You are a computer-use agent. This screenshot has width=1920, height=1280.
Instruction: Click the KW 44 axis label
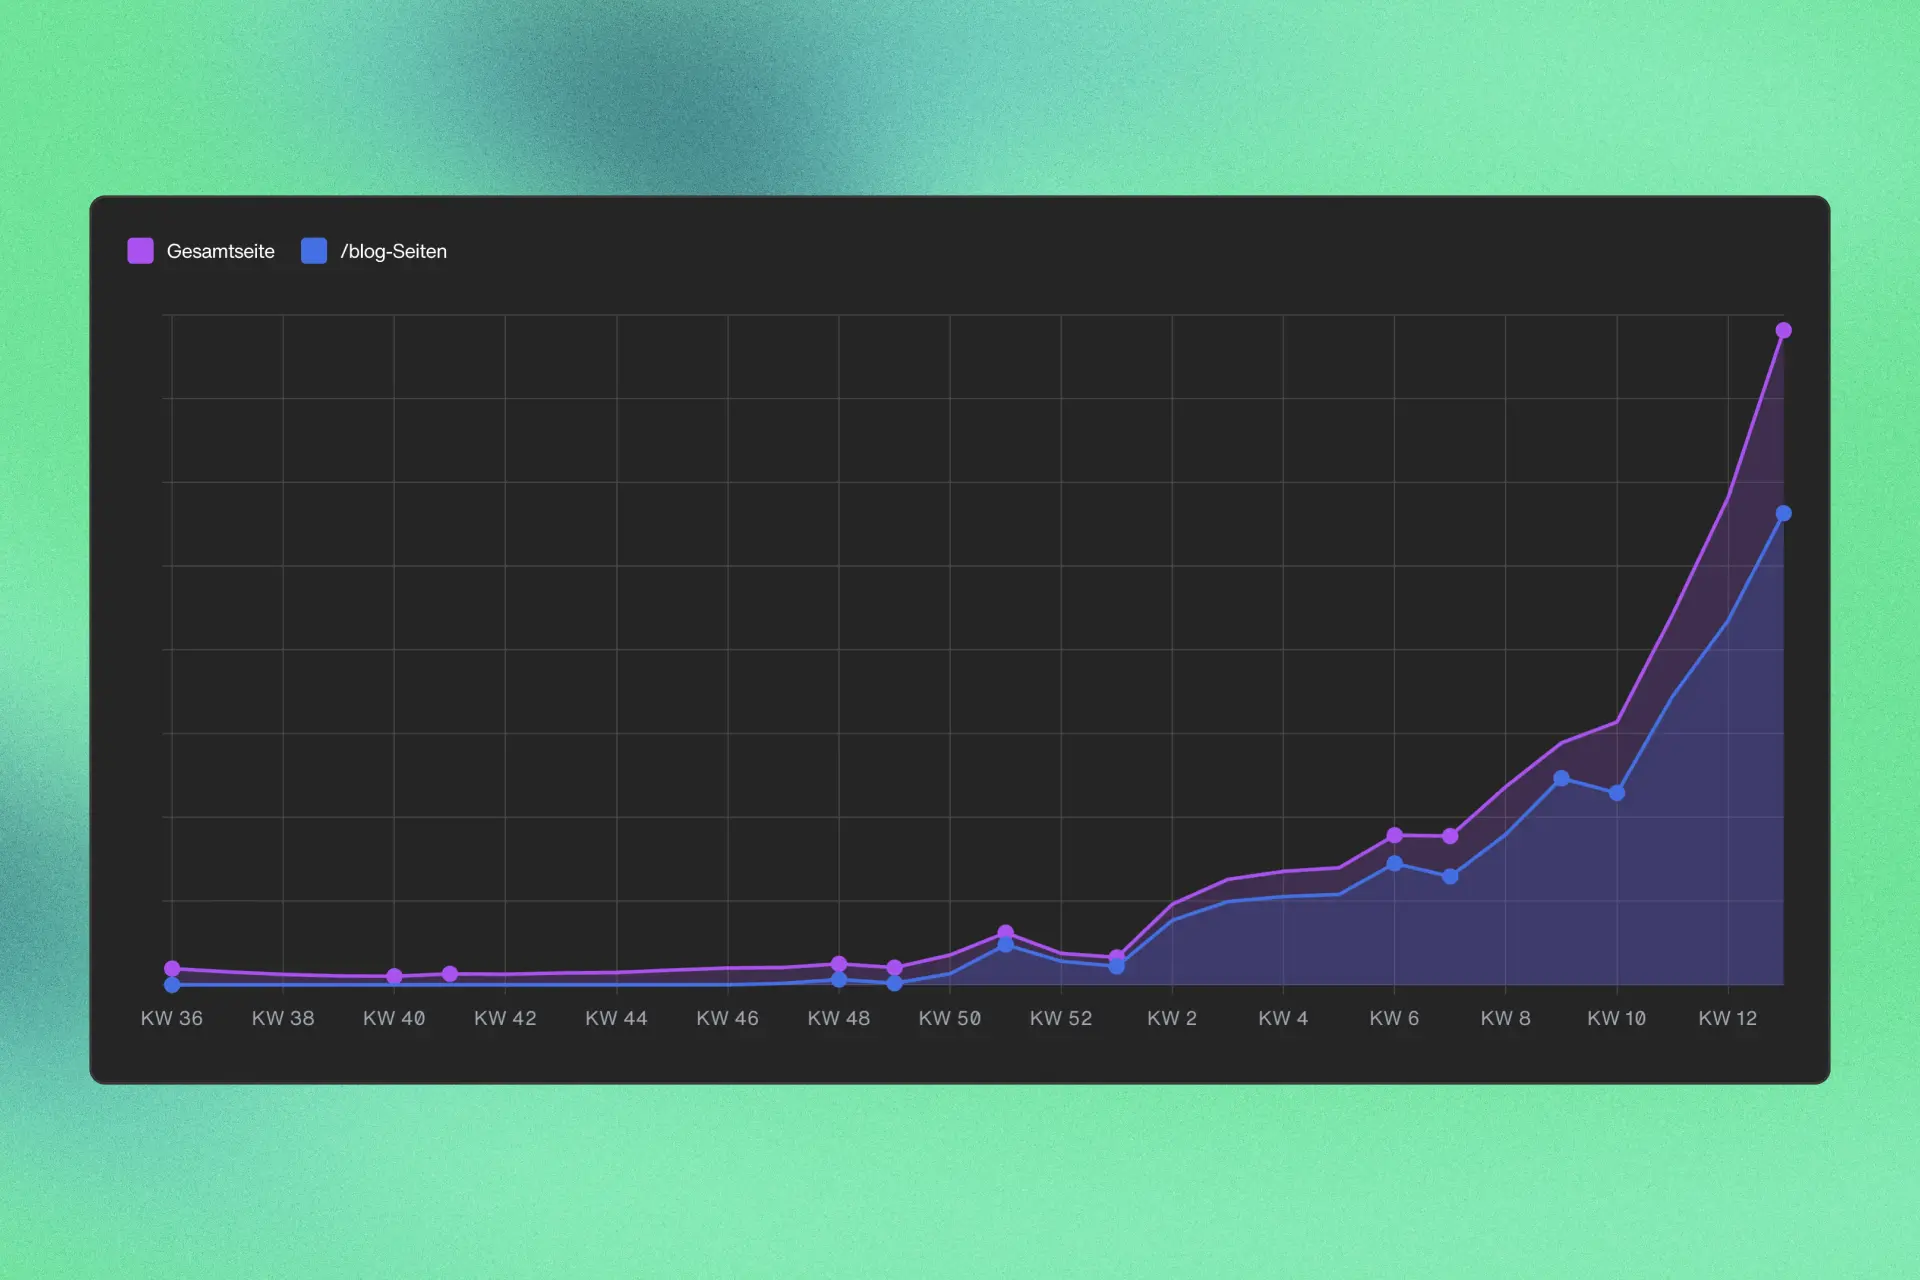point(616,1018)
